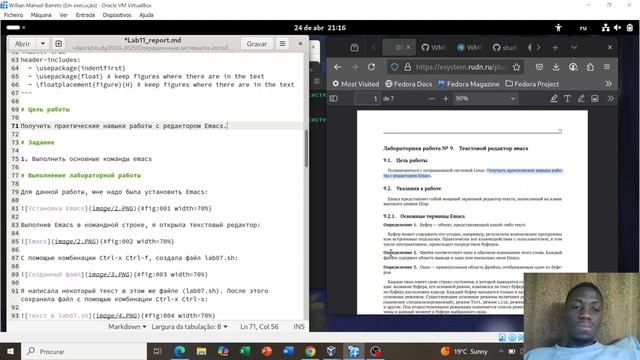Screen dimensions: 640x360
Task: Save the page to Pocket
Action: point(539,67)
